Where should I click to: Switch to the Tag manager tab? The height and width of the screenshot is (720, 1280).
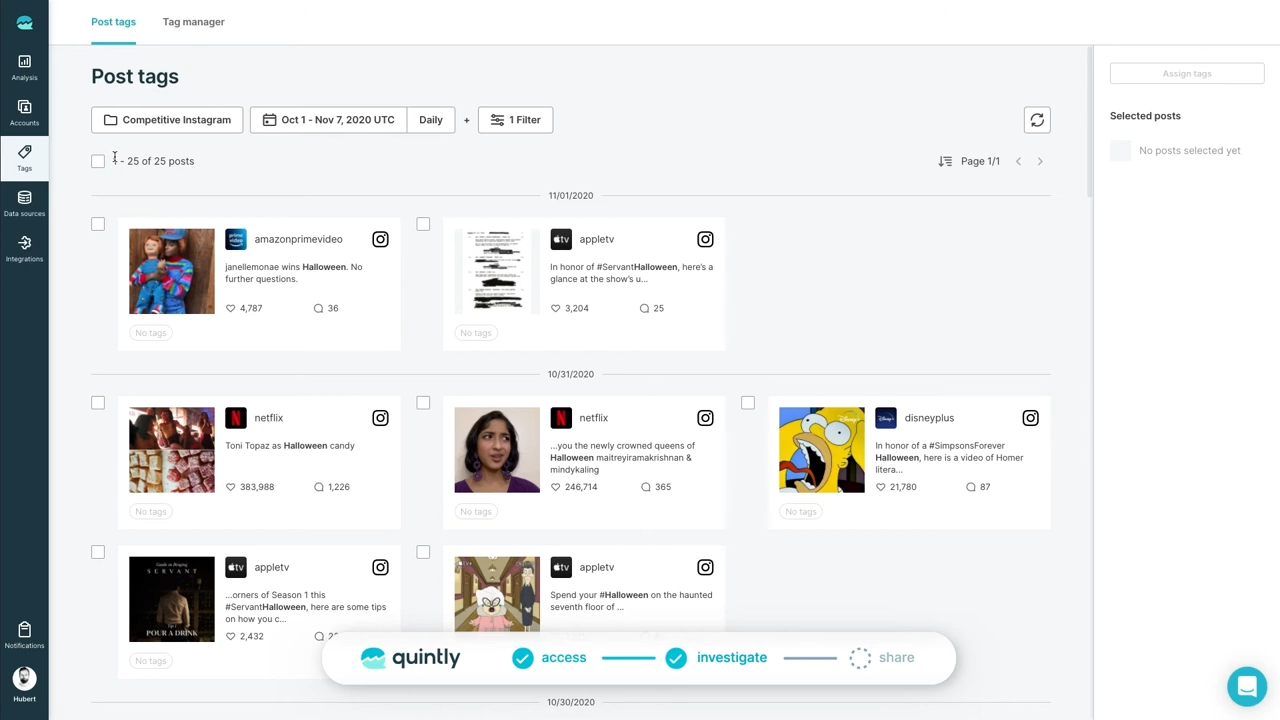(193, 21)
